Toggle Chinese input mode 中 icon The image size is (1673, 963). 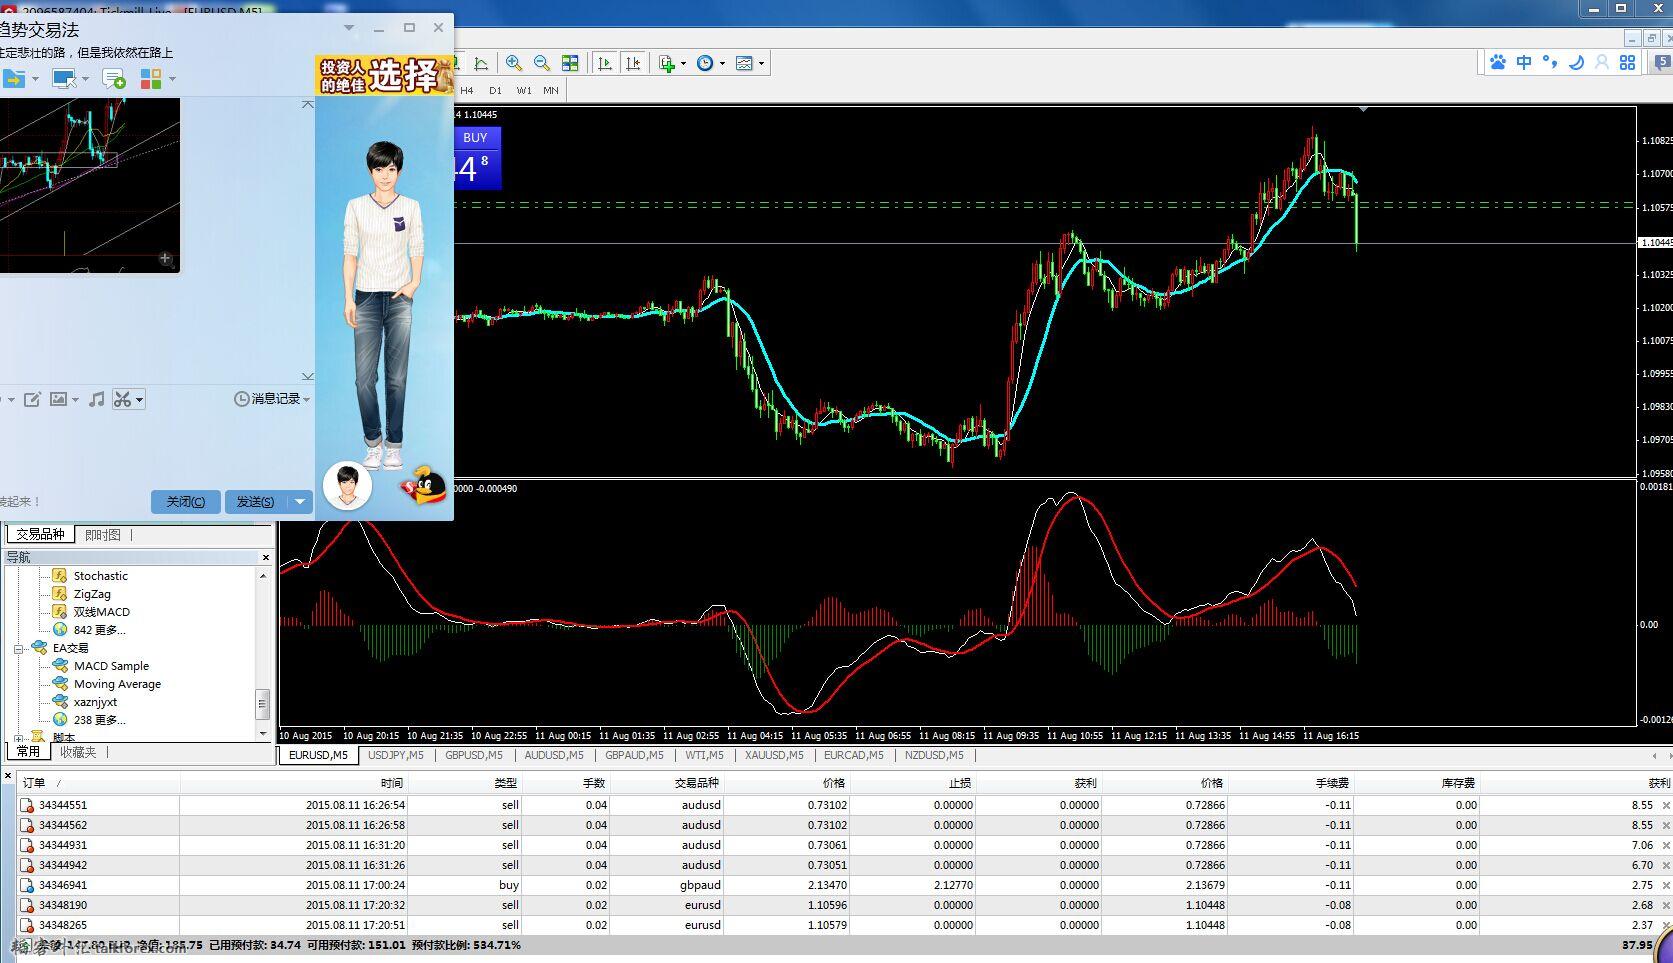click(1524, 62)
